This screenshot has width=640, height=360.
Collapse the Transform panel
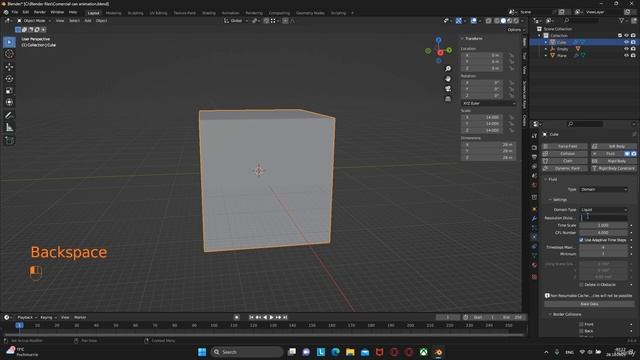click(472, 38)
